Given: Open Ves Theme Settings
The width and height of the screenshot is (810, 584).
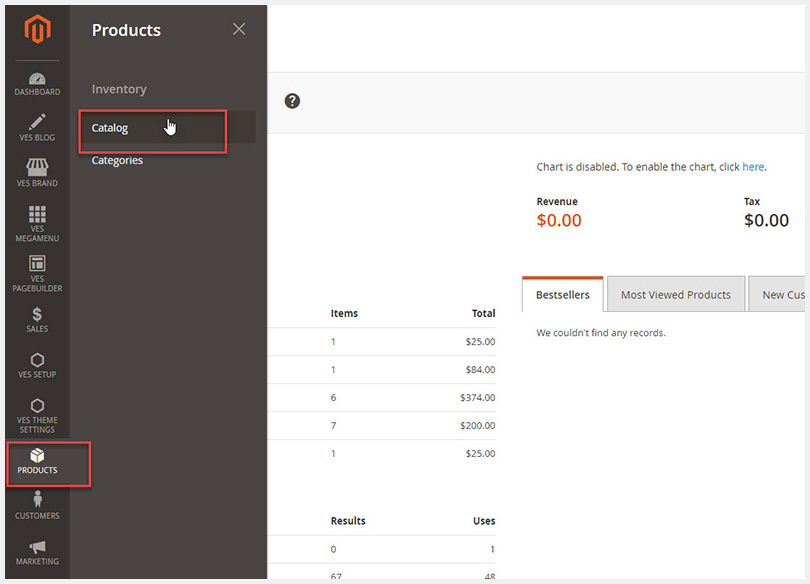Looking at the screenshot, I should point(36,413).
